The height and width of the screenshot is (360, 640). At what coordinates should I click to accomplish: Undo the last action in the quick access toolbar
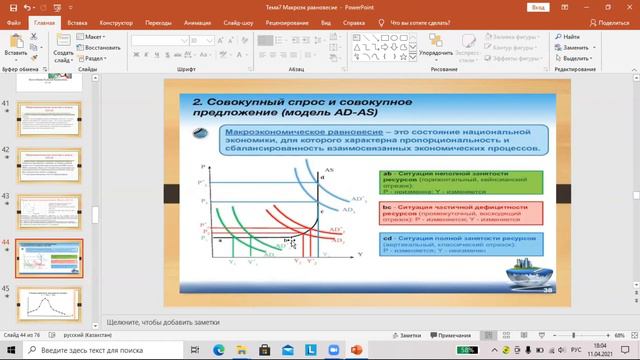[27, 7]
